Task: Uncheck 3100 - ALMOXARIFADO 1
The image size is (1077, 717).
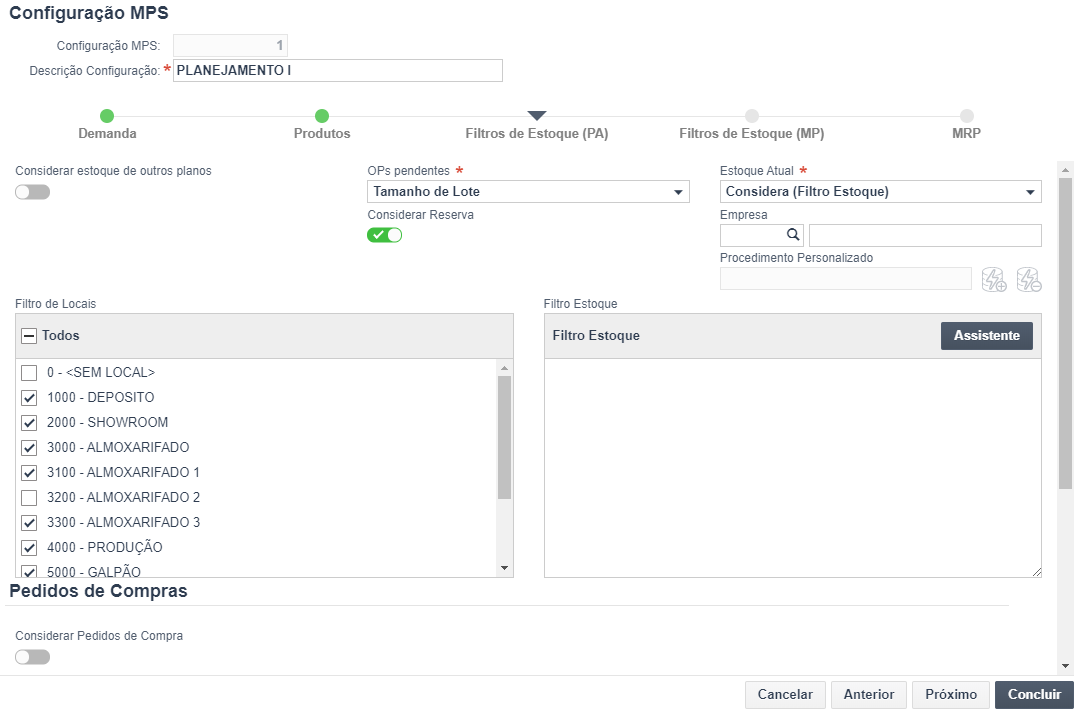Action: [x=29, y=473]
